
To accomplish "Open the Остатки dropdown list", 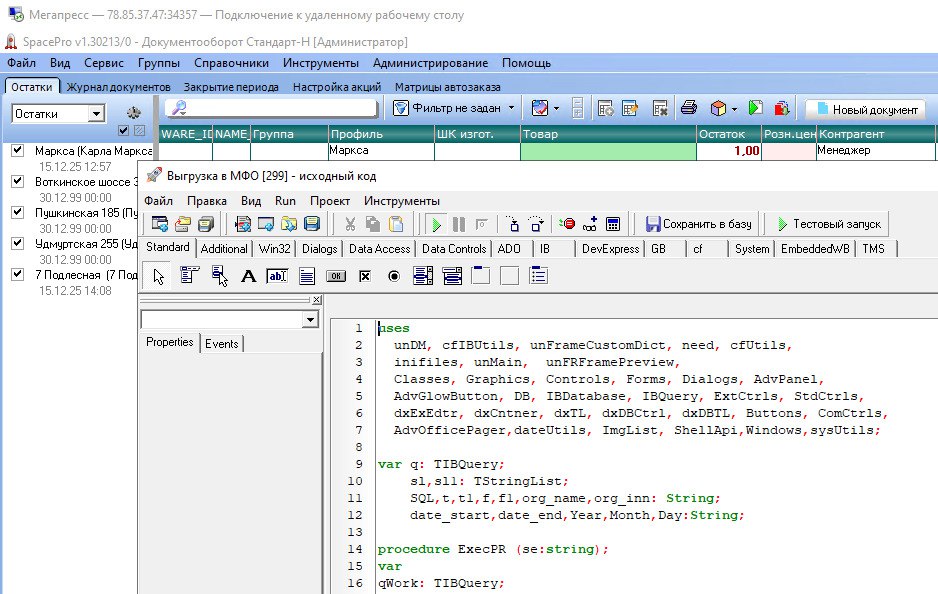I will tap(96, 114).
